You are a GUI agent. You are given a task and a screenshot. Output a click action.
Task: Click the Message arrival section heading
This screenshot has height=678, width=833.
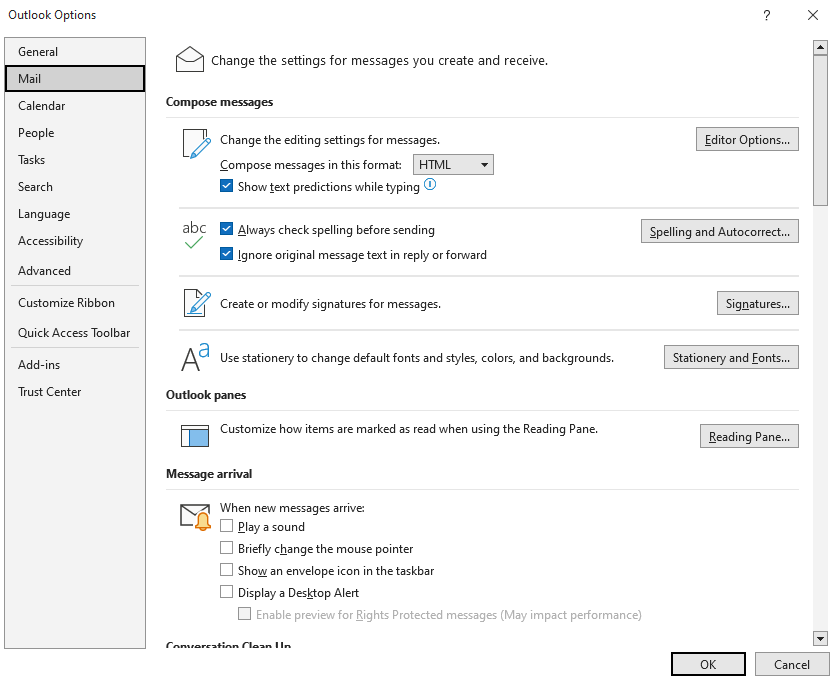tap(209, 474)
